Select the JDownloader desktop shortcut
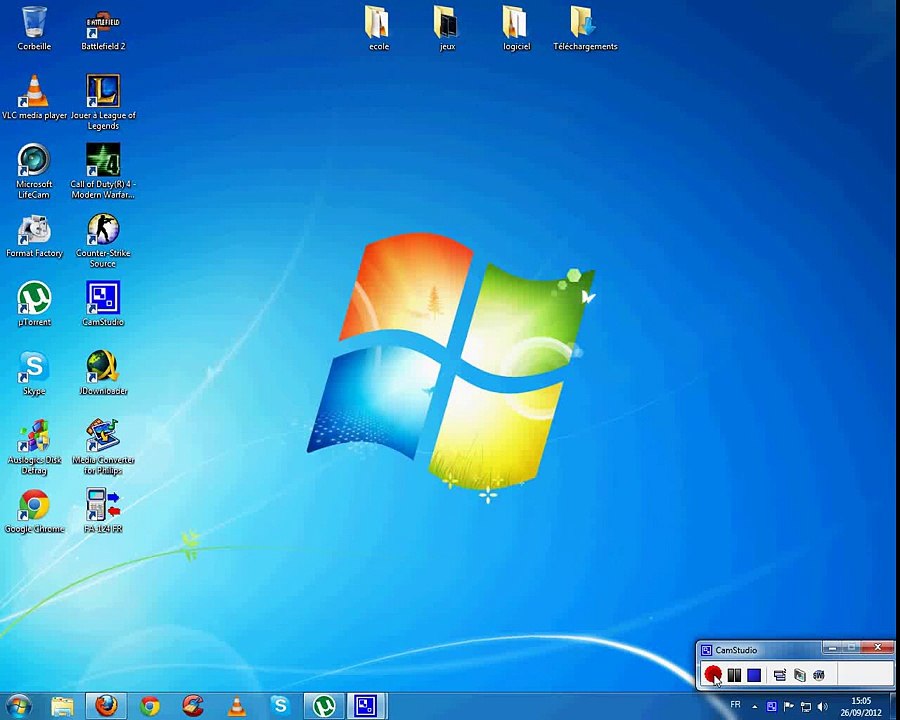Image resolution: width=900 pixels, height=720 pixels. 103,373
